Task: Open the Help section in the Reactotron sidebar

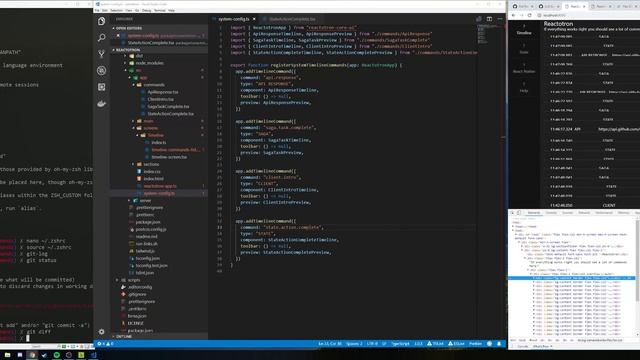Action: [x=524, y=88]
